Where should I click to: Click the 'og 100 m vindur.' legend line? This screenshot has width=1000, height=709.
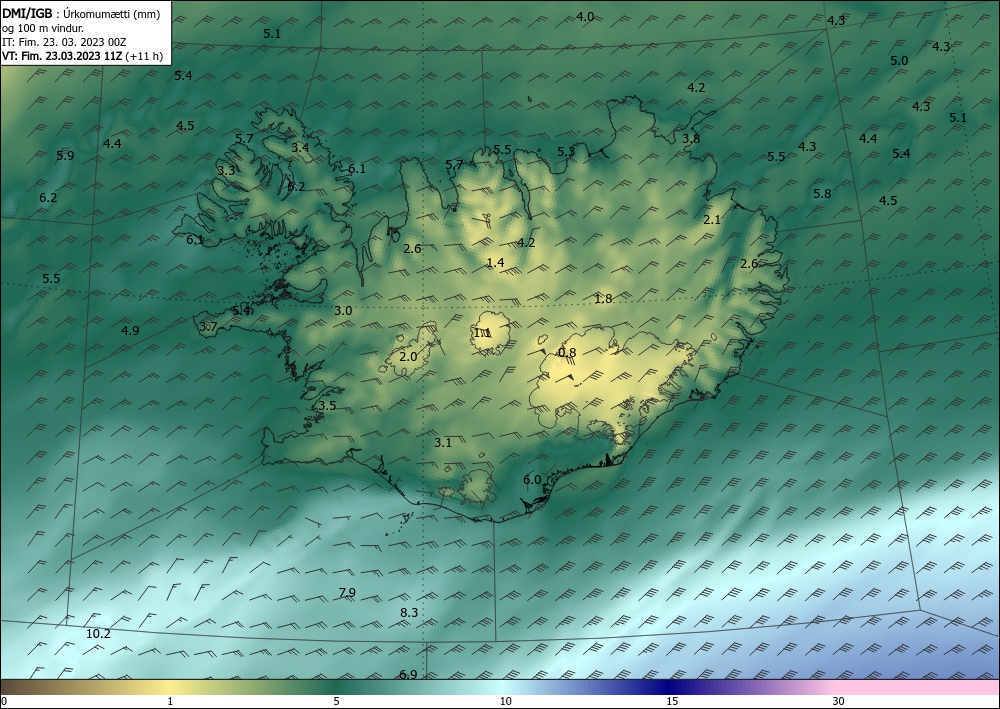[42, 28]
